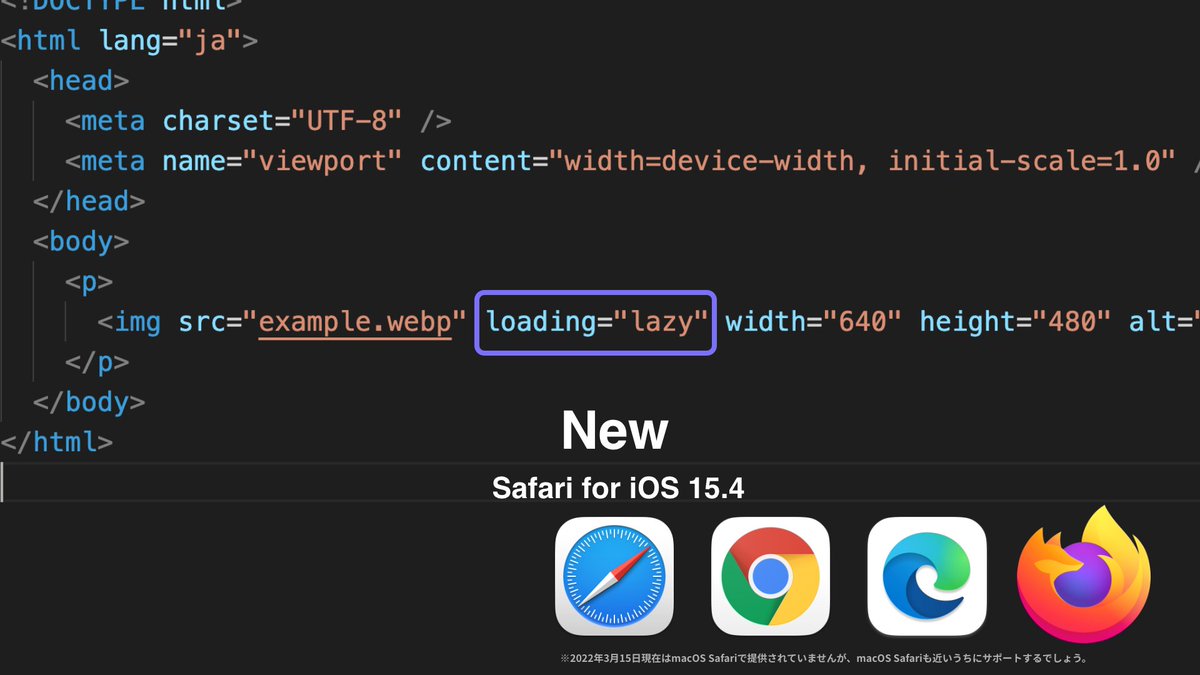Click the Firefox icon
The height and width of the screenshot is (675, 1200).
coord(1084,574)
